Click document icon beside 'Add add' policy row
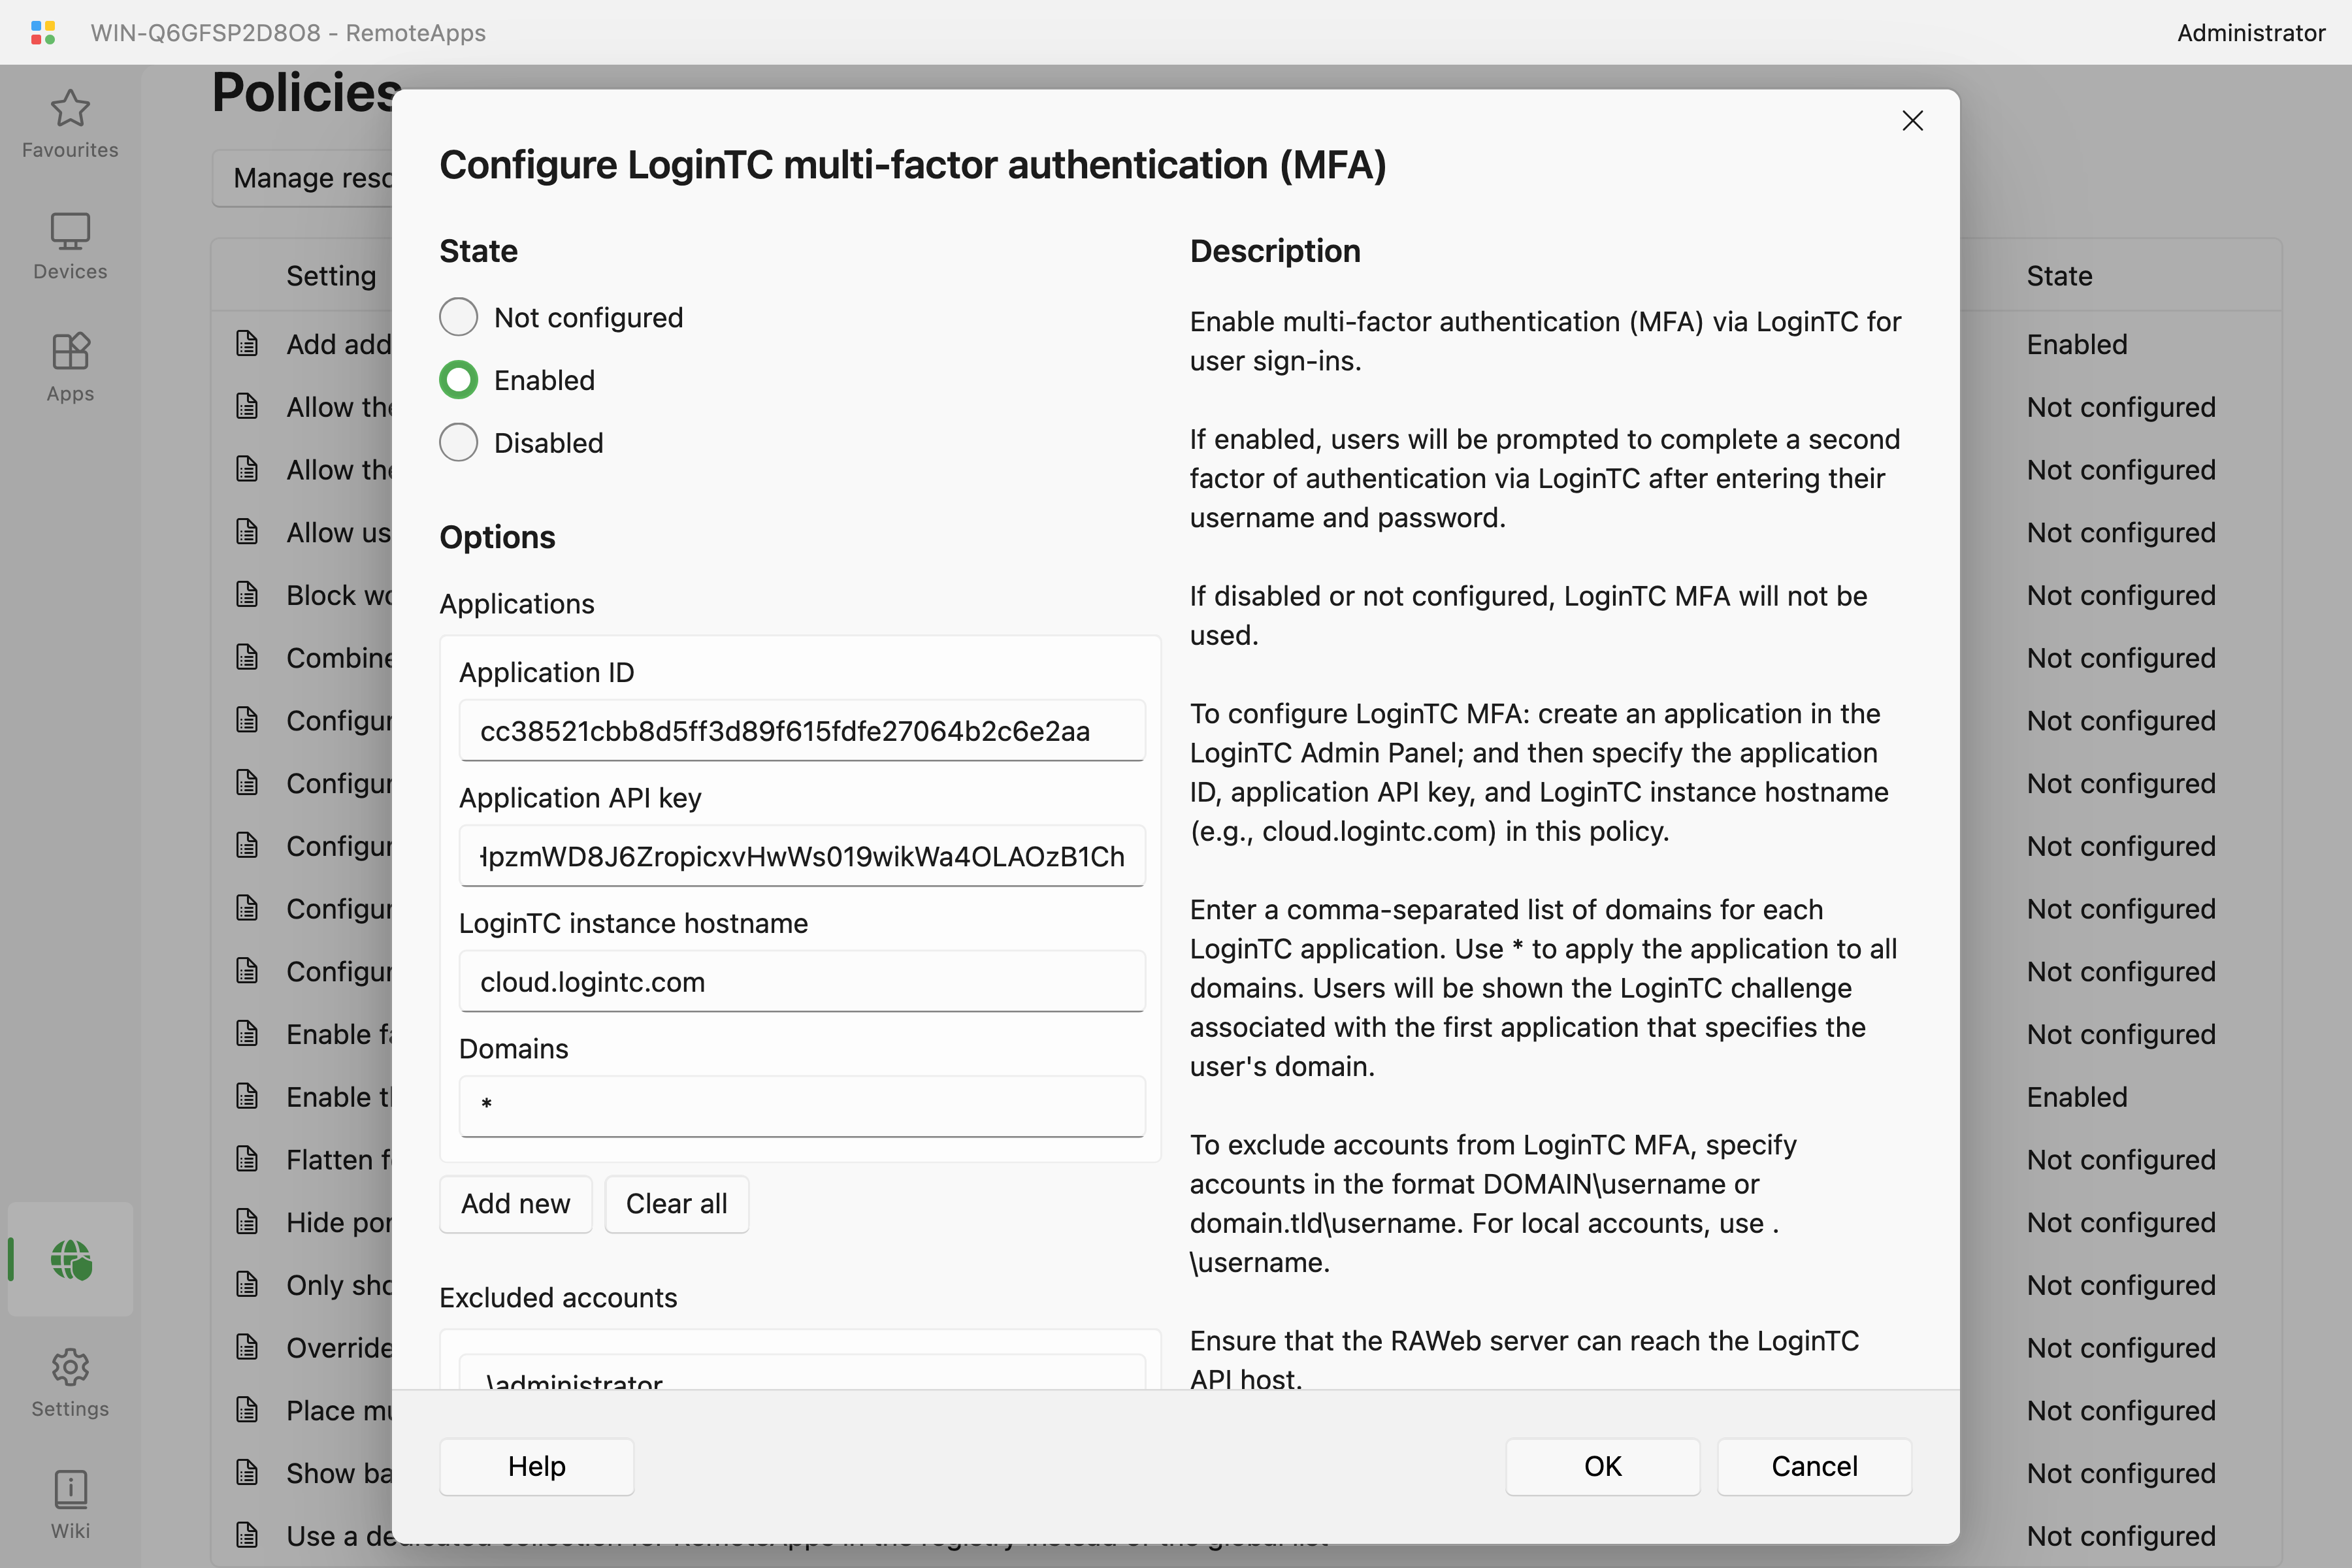Image resolution: width=2352 pixels, height=1568 pixels. point(247,344)
